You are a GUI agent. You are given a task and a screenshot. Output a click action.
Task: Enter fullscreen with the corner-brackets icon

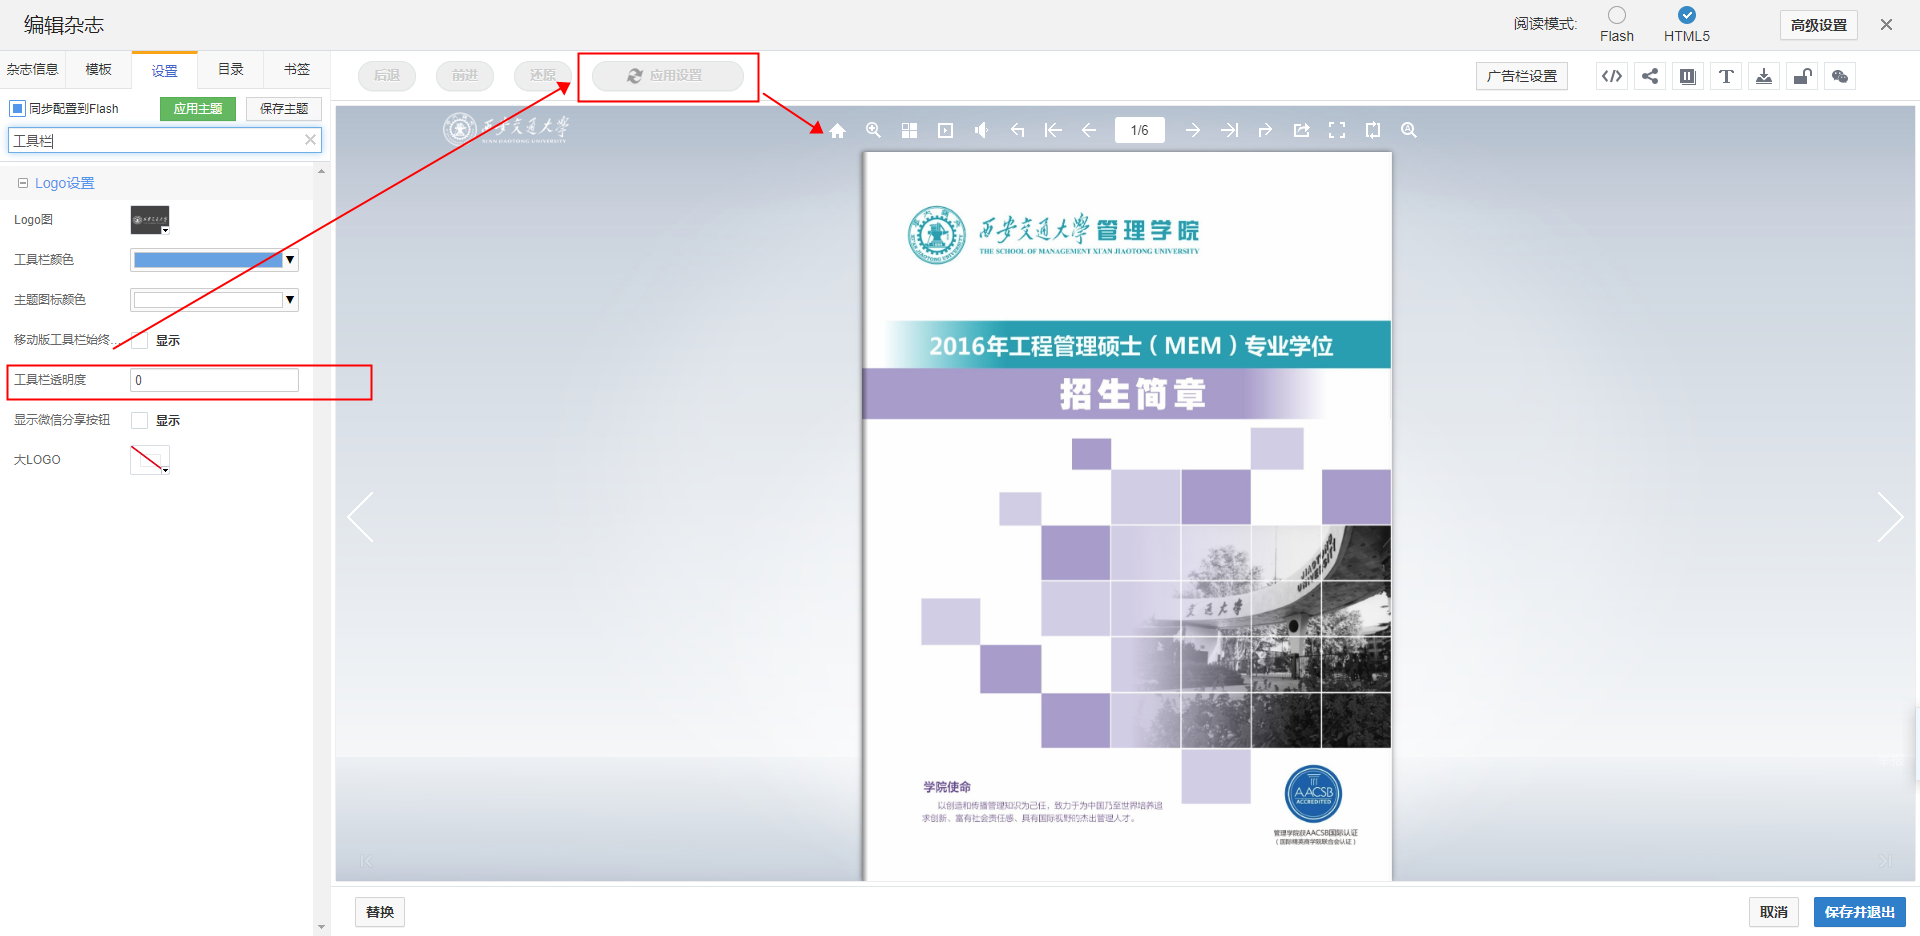pyautogui.click(x=1337, y=130)
